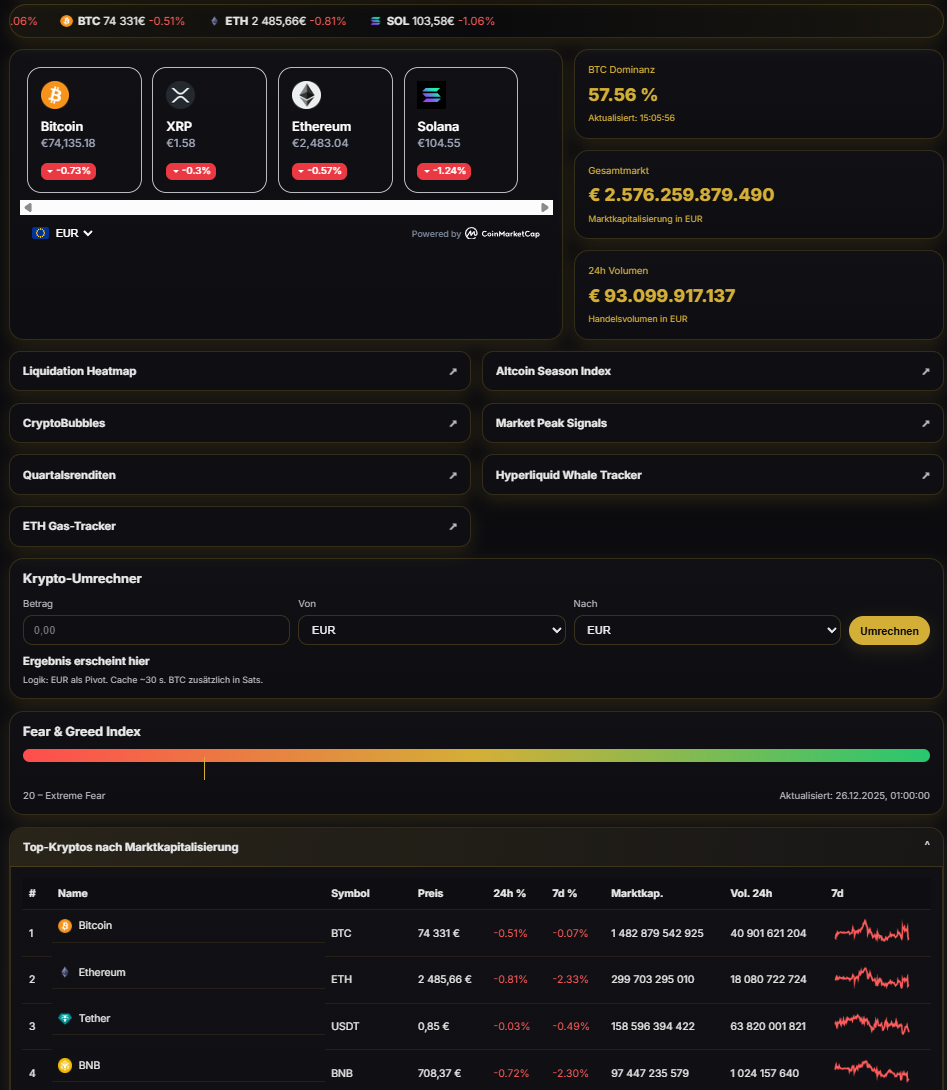Click external arrow icon on Liquidation Heatmap

(452, 371)
